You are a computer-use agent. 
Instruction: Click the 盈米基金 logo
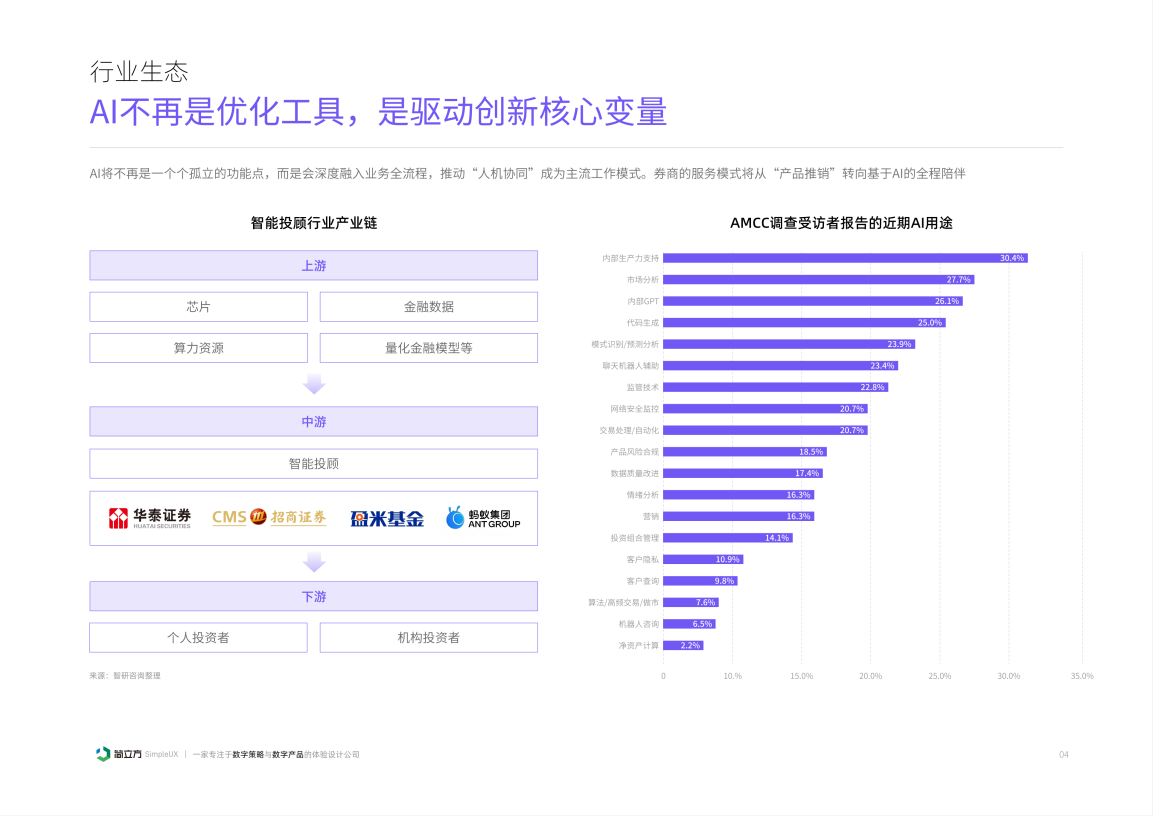coord(387,518)
